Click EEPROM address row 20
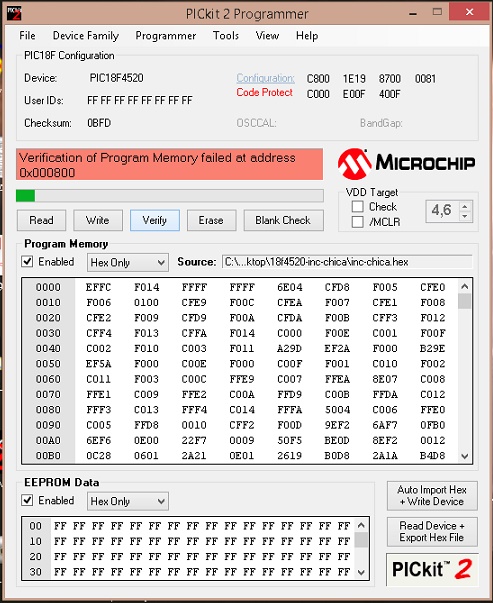This screenshot has height=603, width=493. 36,557
